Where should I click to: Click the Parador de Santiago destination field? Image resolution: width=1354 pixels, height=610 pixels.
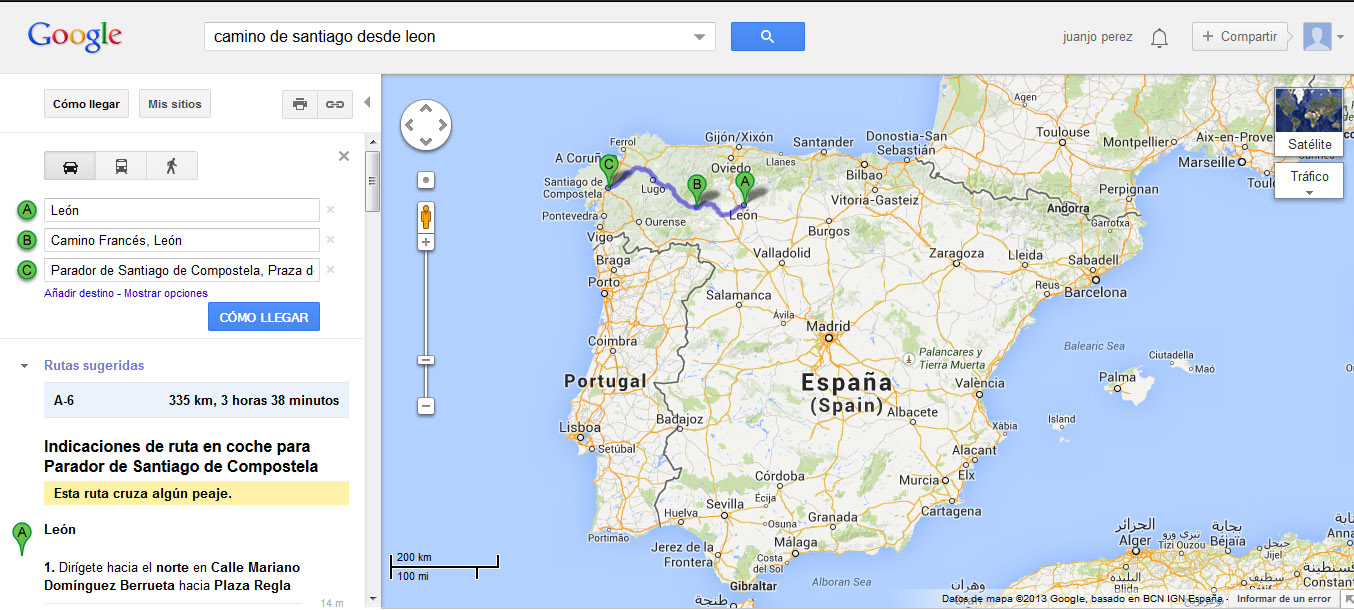point(182,270)
